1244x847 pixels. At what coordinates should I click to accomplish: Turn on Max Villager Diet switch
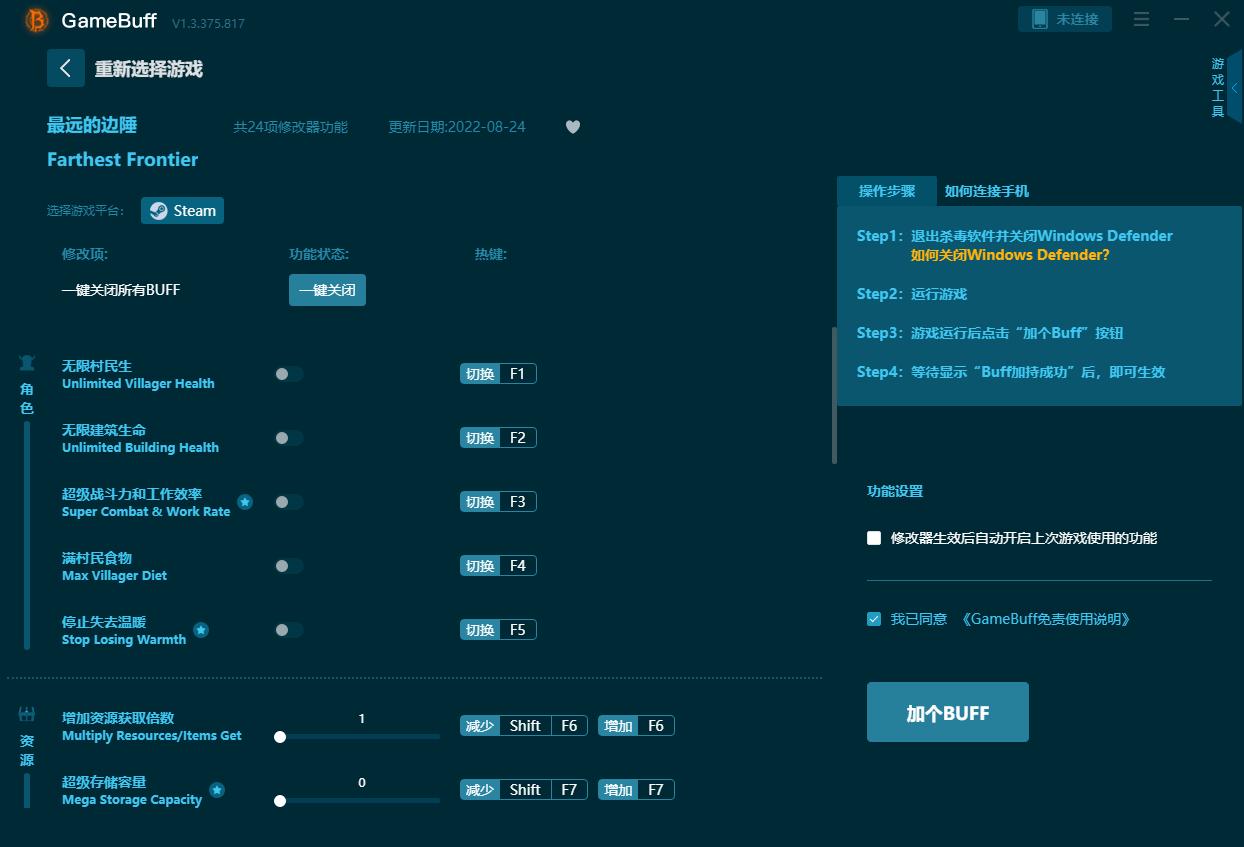coord(288,566)
